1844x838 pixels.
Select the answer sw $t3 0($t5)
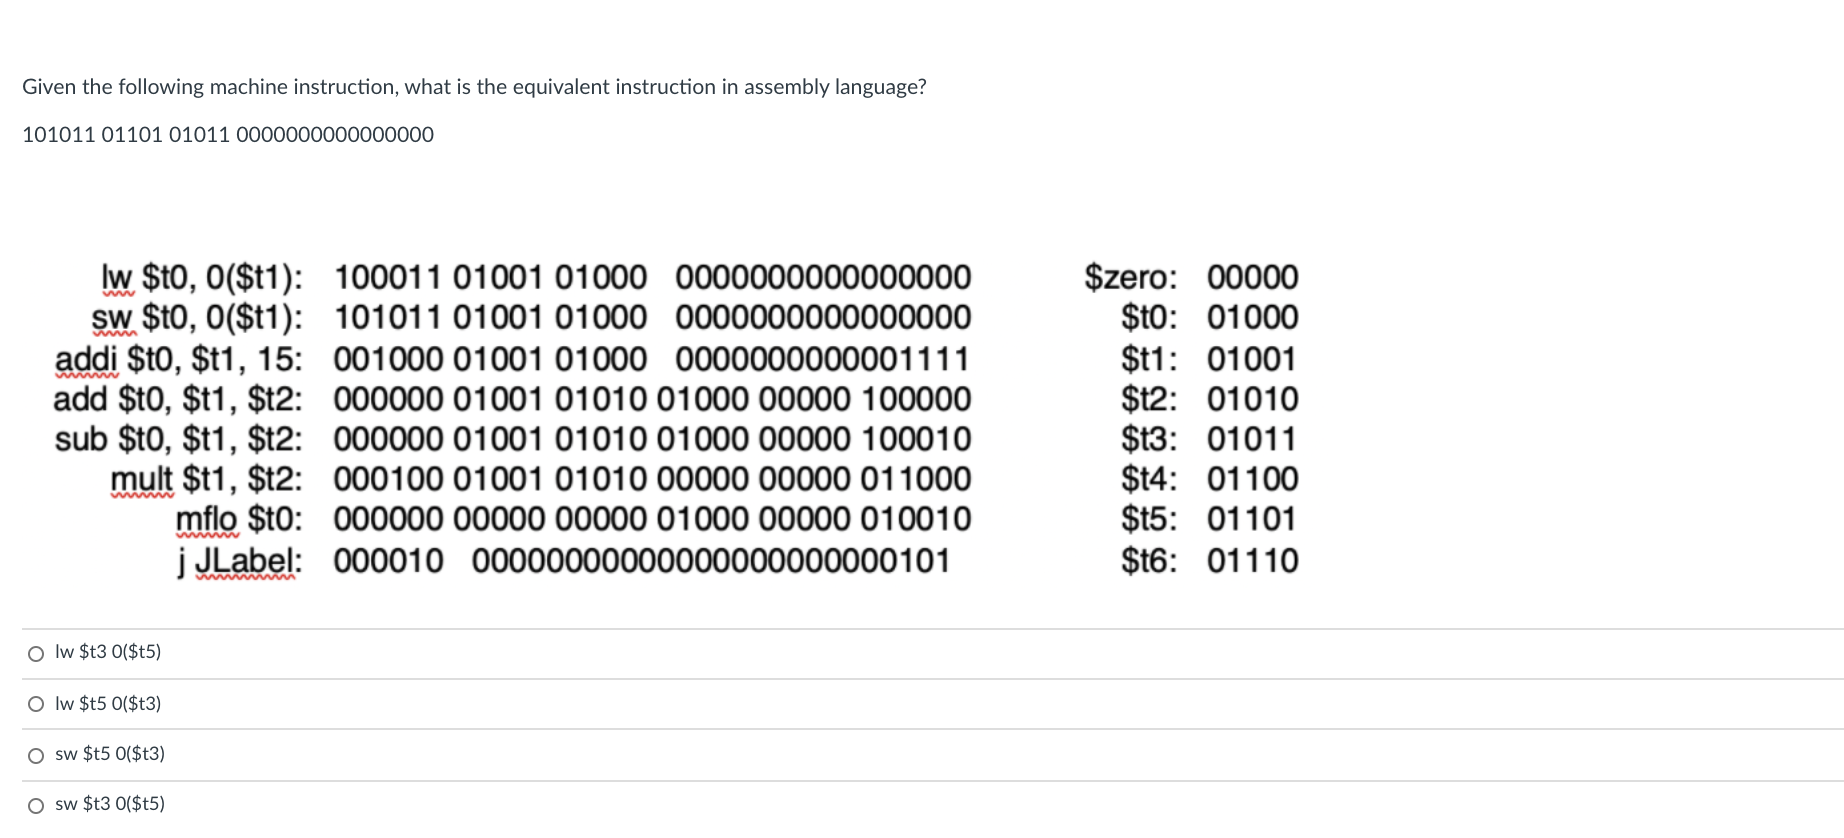click(x=36, y=804)
